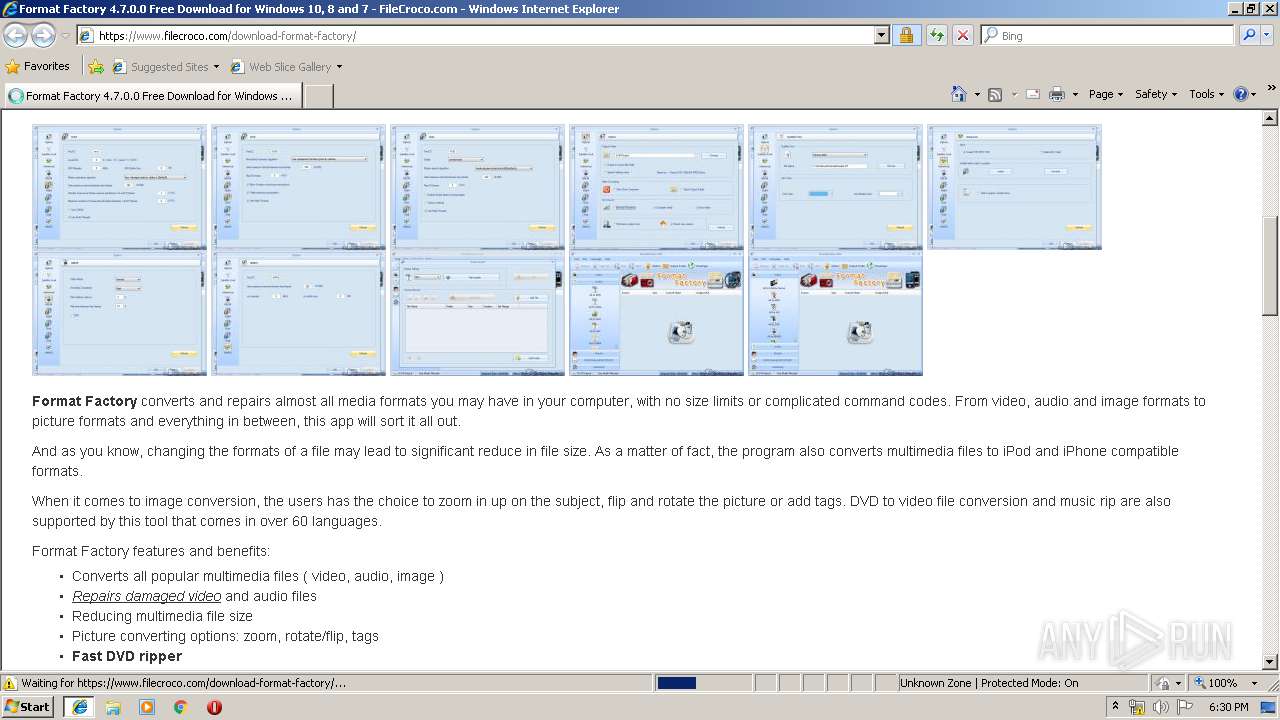Click page scrollbar down arrow
Image resolution: width=1280 pixels, height=720 pixels.
[1270, 661]
